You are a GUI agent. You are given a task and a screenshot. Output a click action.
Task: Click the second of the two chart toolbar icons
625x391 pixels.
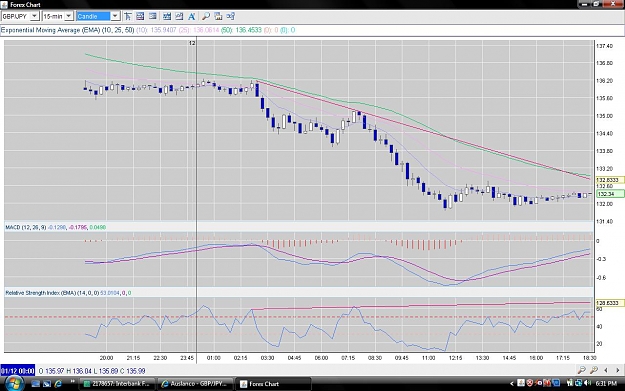tap(179, 16)
